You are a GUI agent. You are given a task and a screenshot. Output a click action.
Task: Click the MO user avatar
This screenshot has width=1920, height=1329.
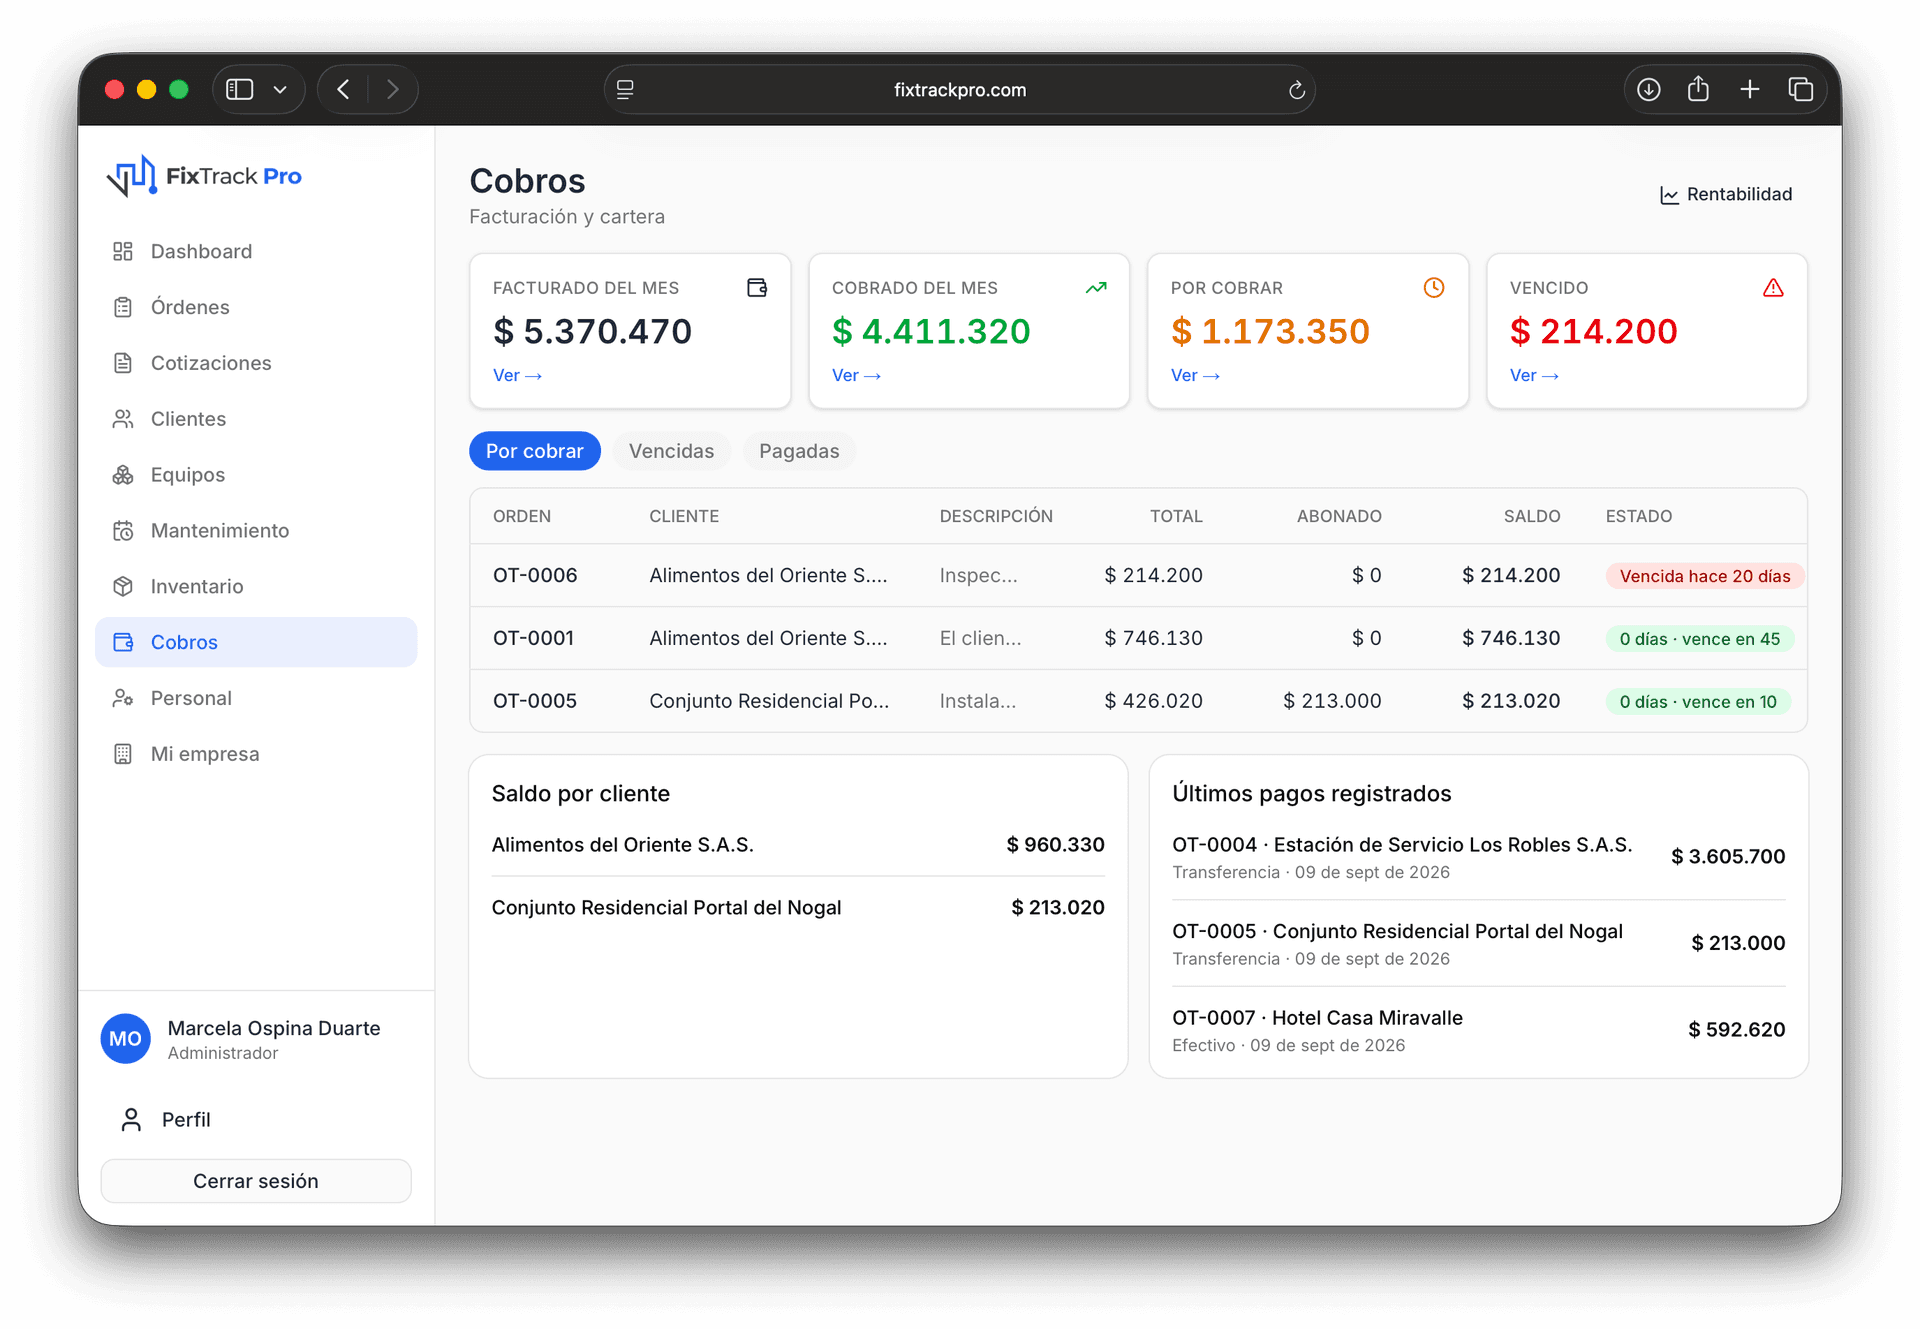(125, 1039)
